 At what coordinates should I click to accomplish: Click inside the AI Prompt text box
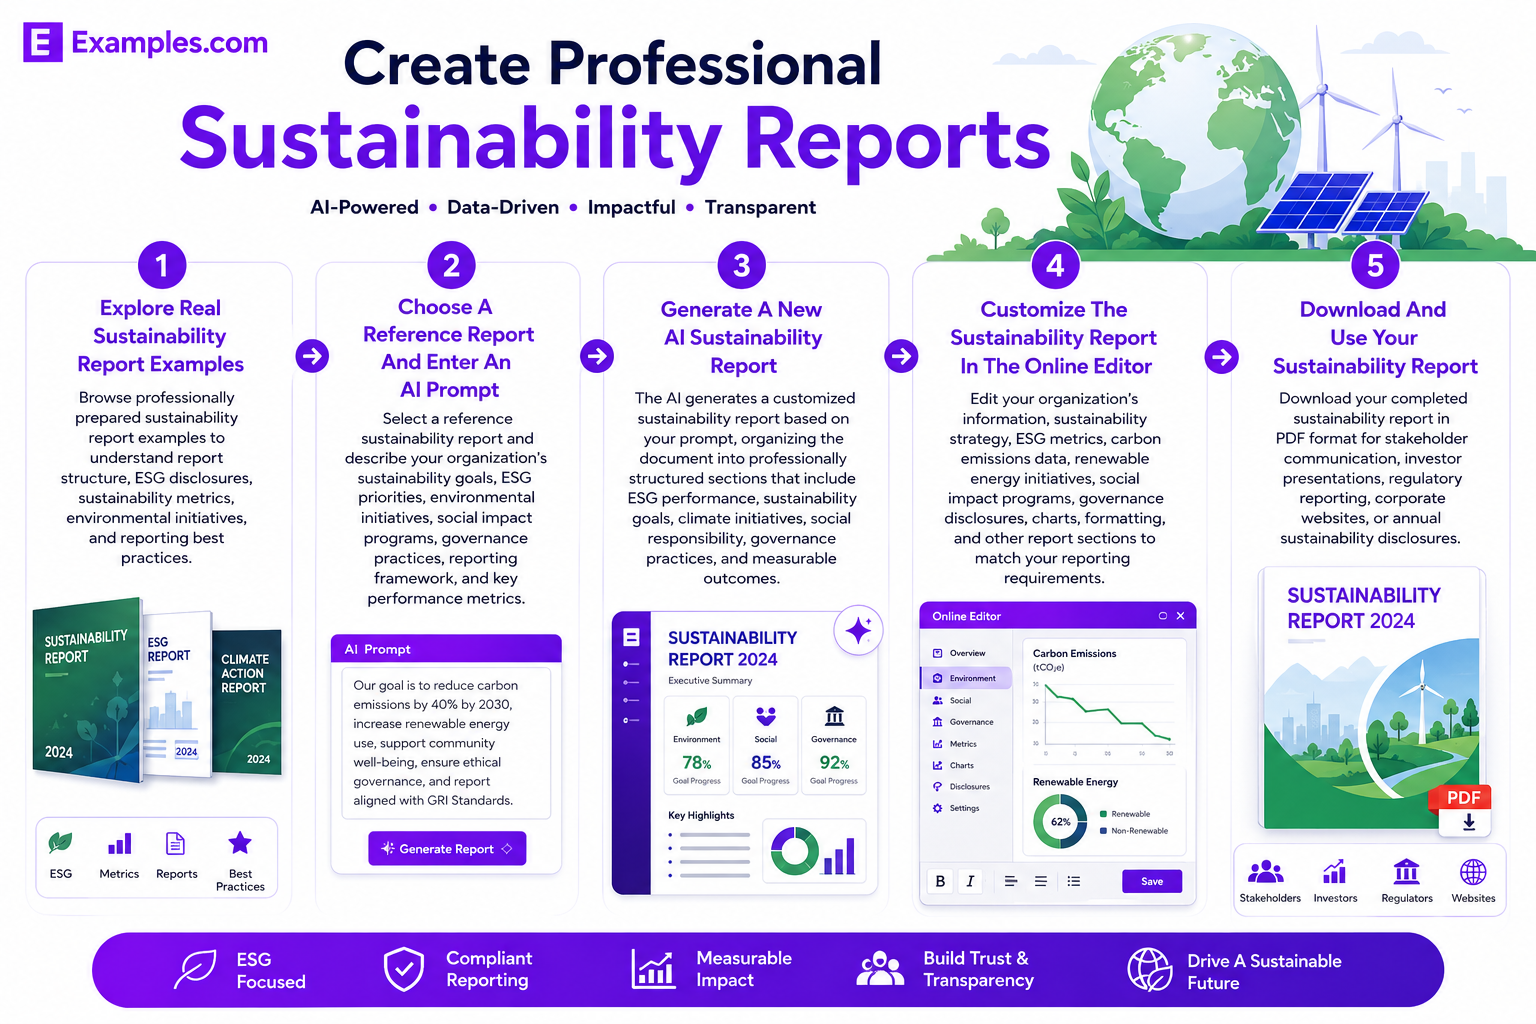[x=447, y=743]
